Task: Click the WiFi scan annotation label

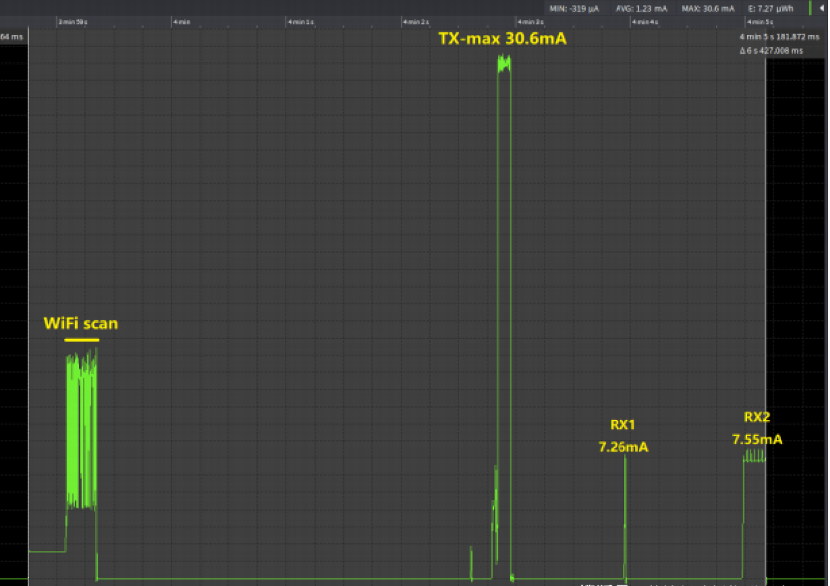Action: [x=81, y=324]
